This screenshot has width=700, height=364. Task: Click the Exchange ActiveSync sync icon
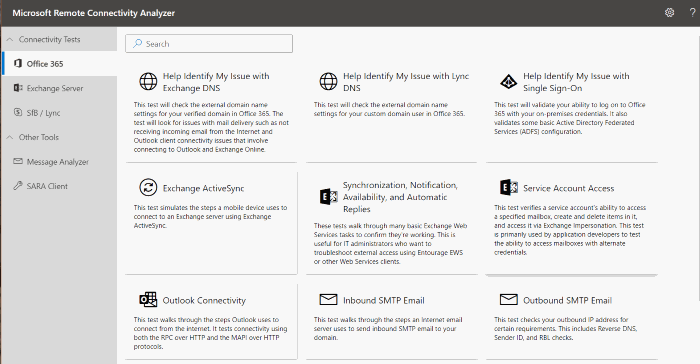point(148,188)
